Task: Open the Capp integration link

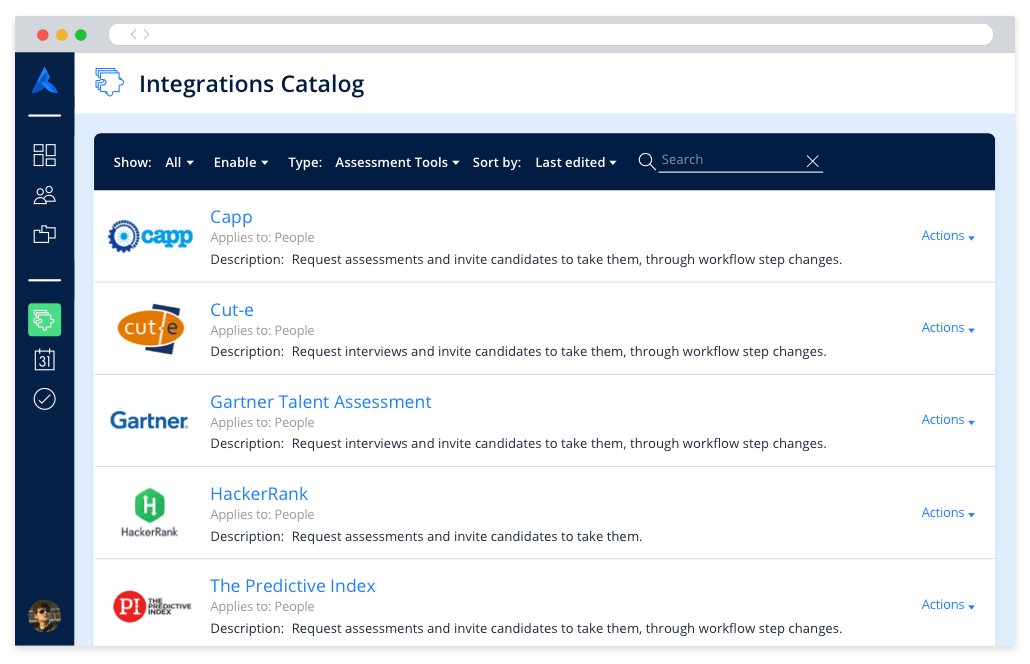Action: point(231,217)
